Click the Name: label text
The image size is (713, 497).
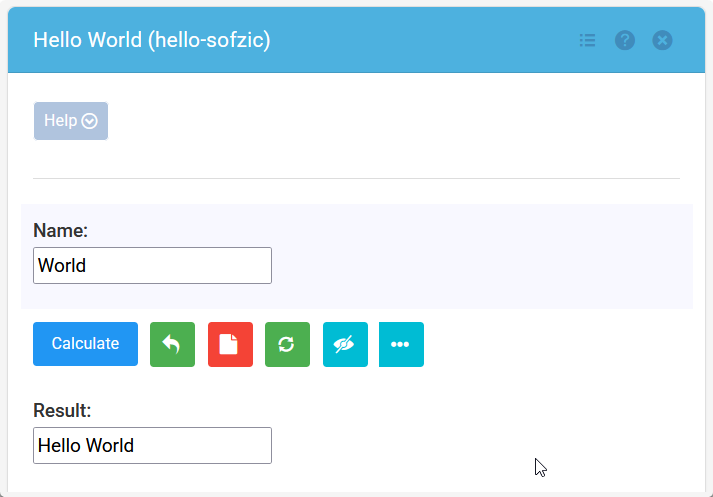[x=60, y=231]
